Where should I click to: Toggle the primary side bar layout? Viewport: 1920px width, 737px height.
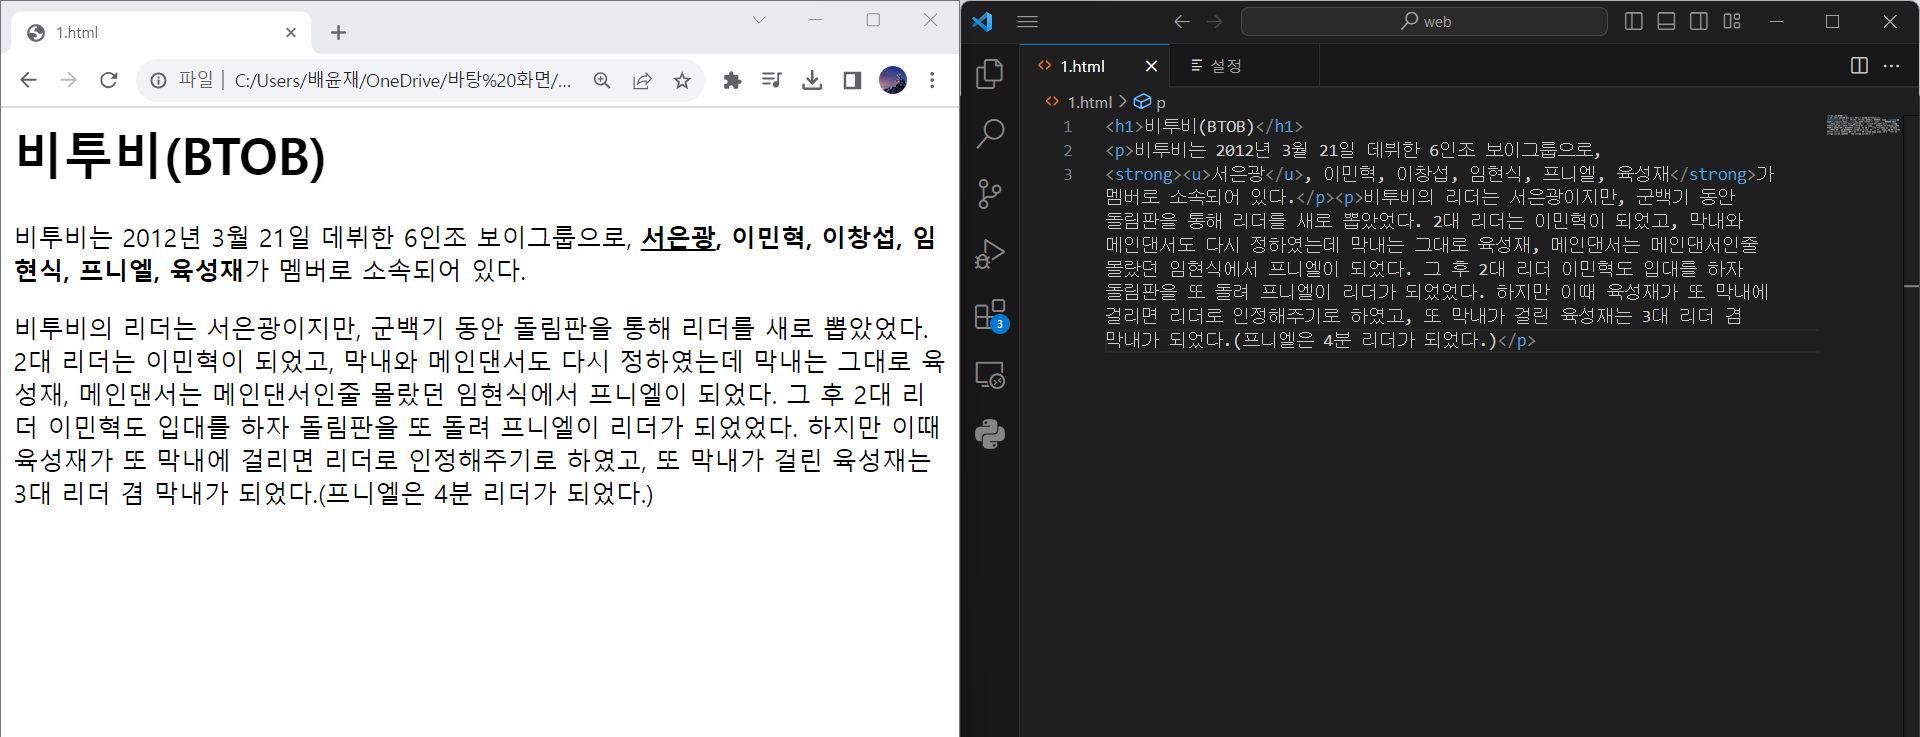1634,21
